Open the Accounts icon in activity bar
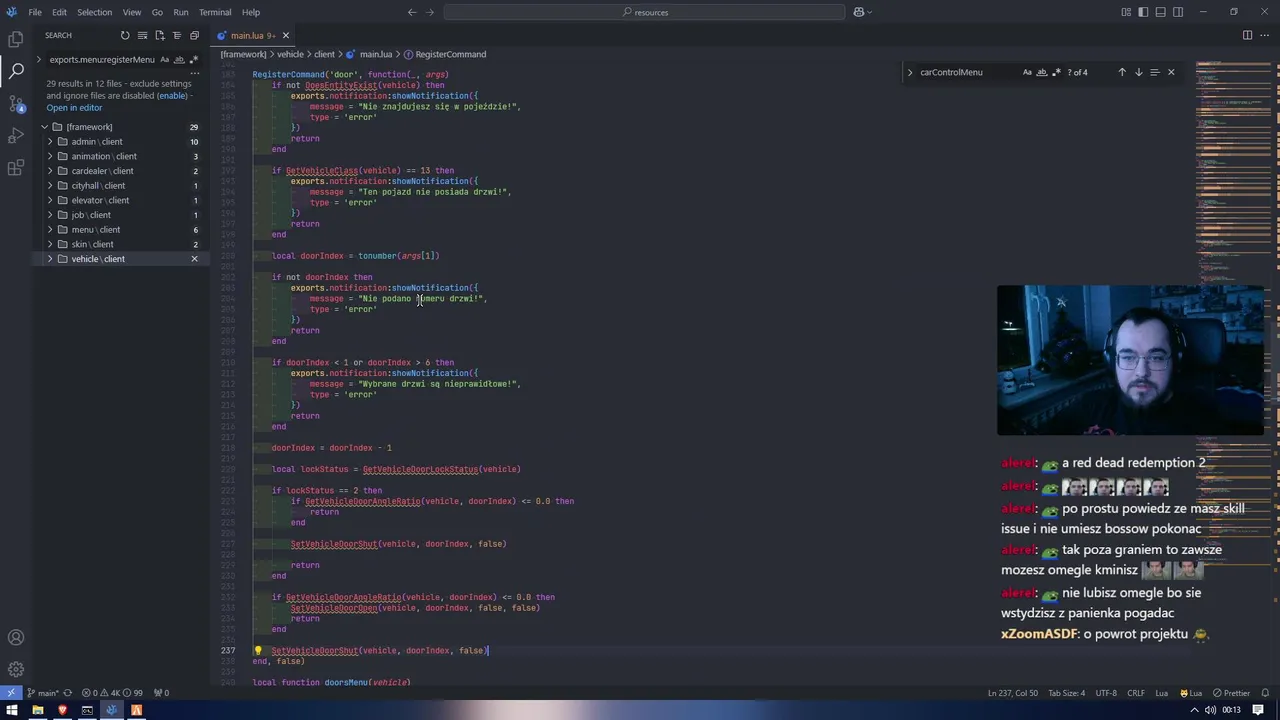Viewport: 1280px width, 720px height. click(15, 637)
